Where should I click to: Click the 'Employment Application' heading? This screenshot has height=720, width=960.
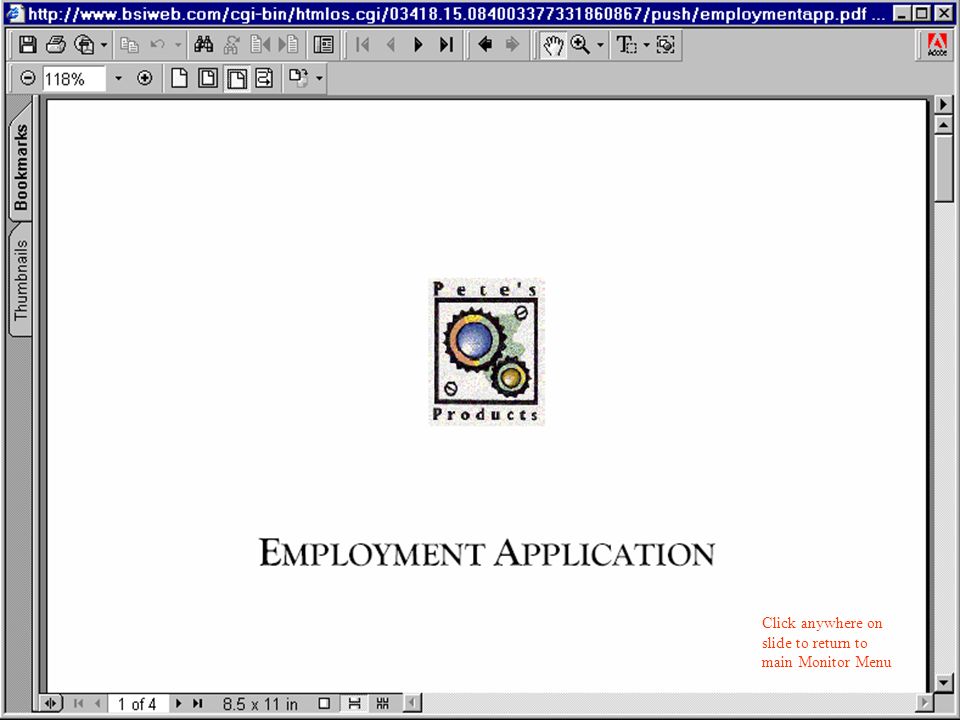[x=487, y=553]
